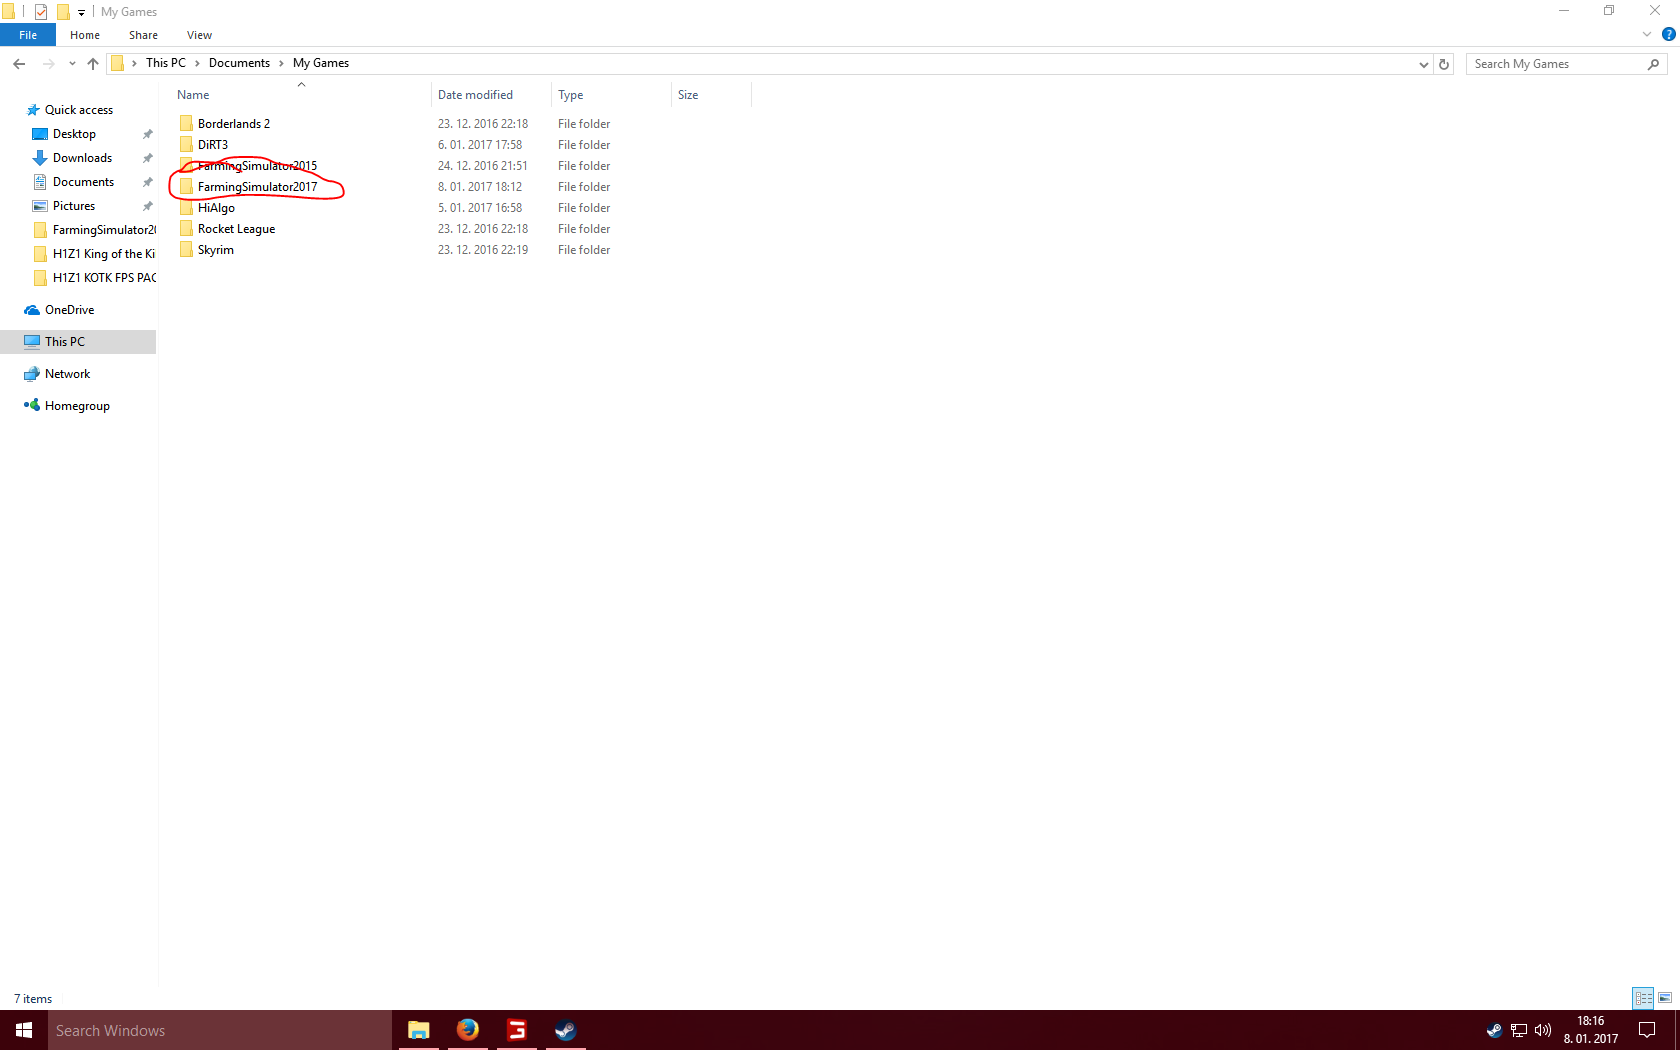1680x1050 pixels.
Task: Open Homegroup in the navigation pane
Action: [x=77, y=406]
